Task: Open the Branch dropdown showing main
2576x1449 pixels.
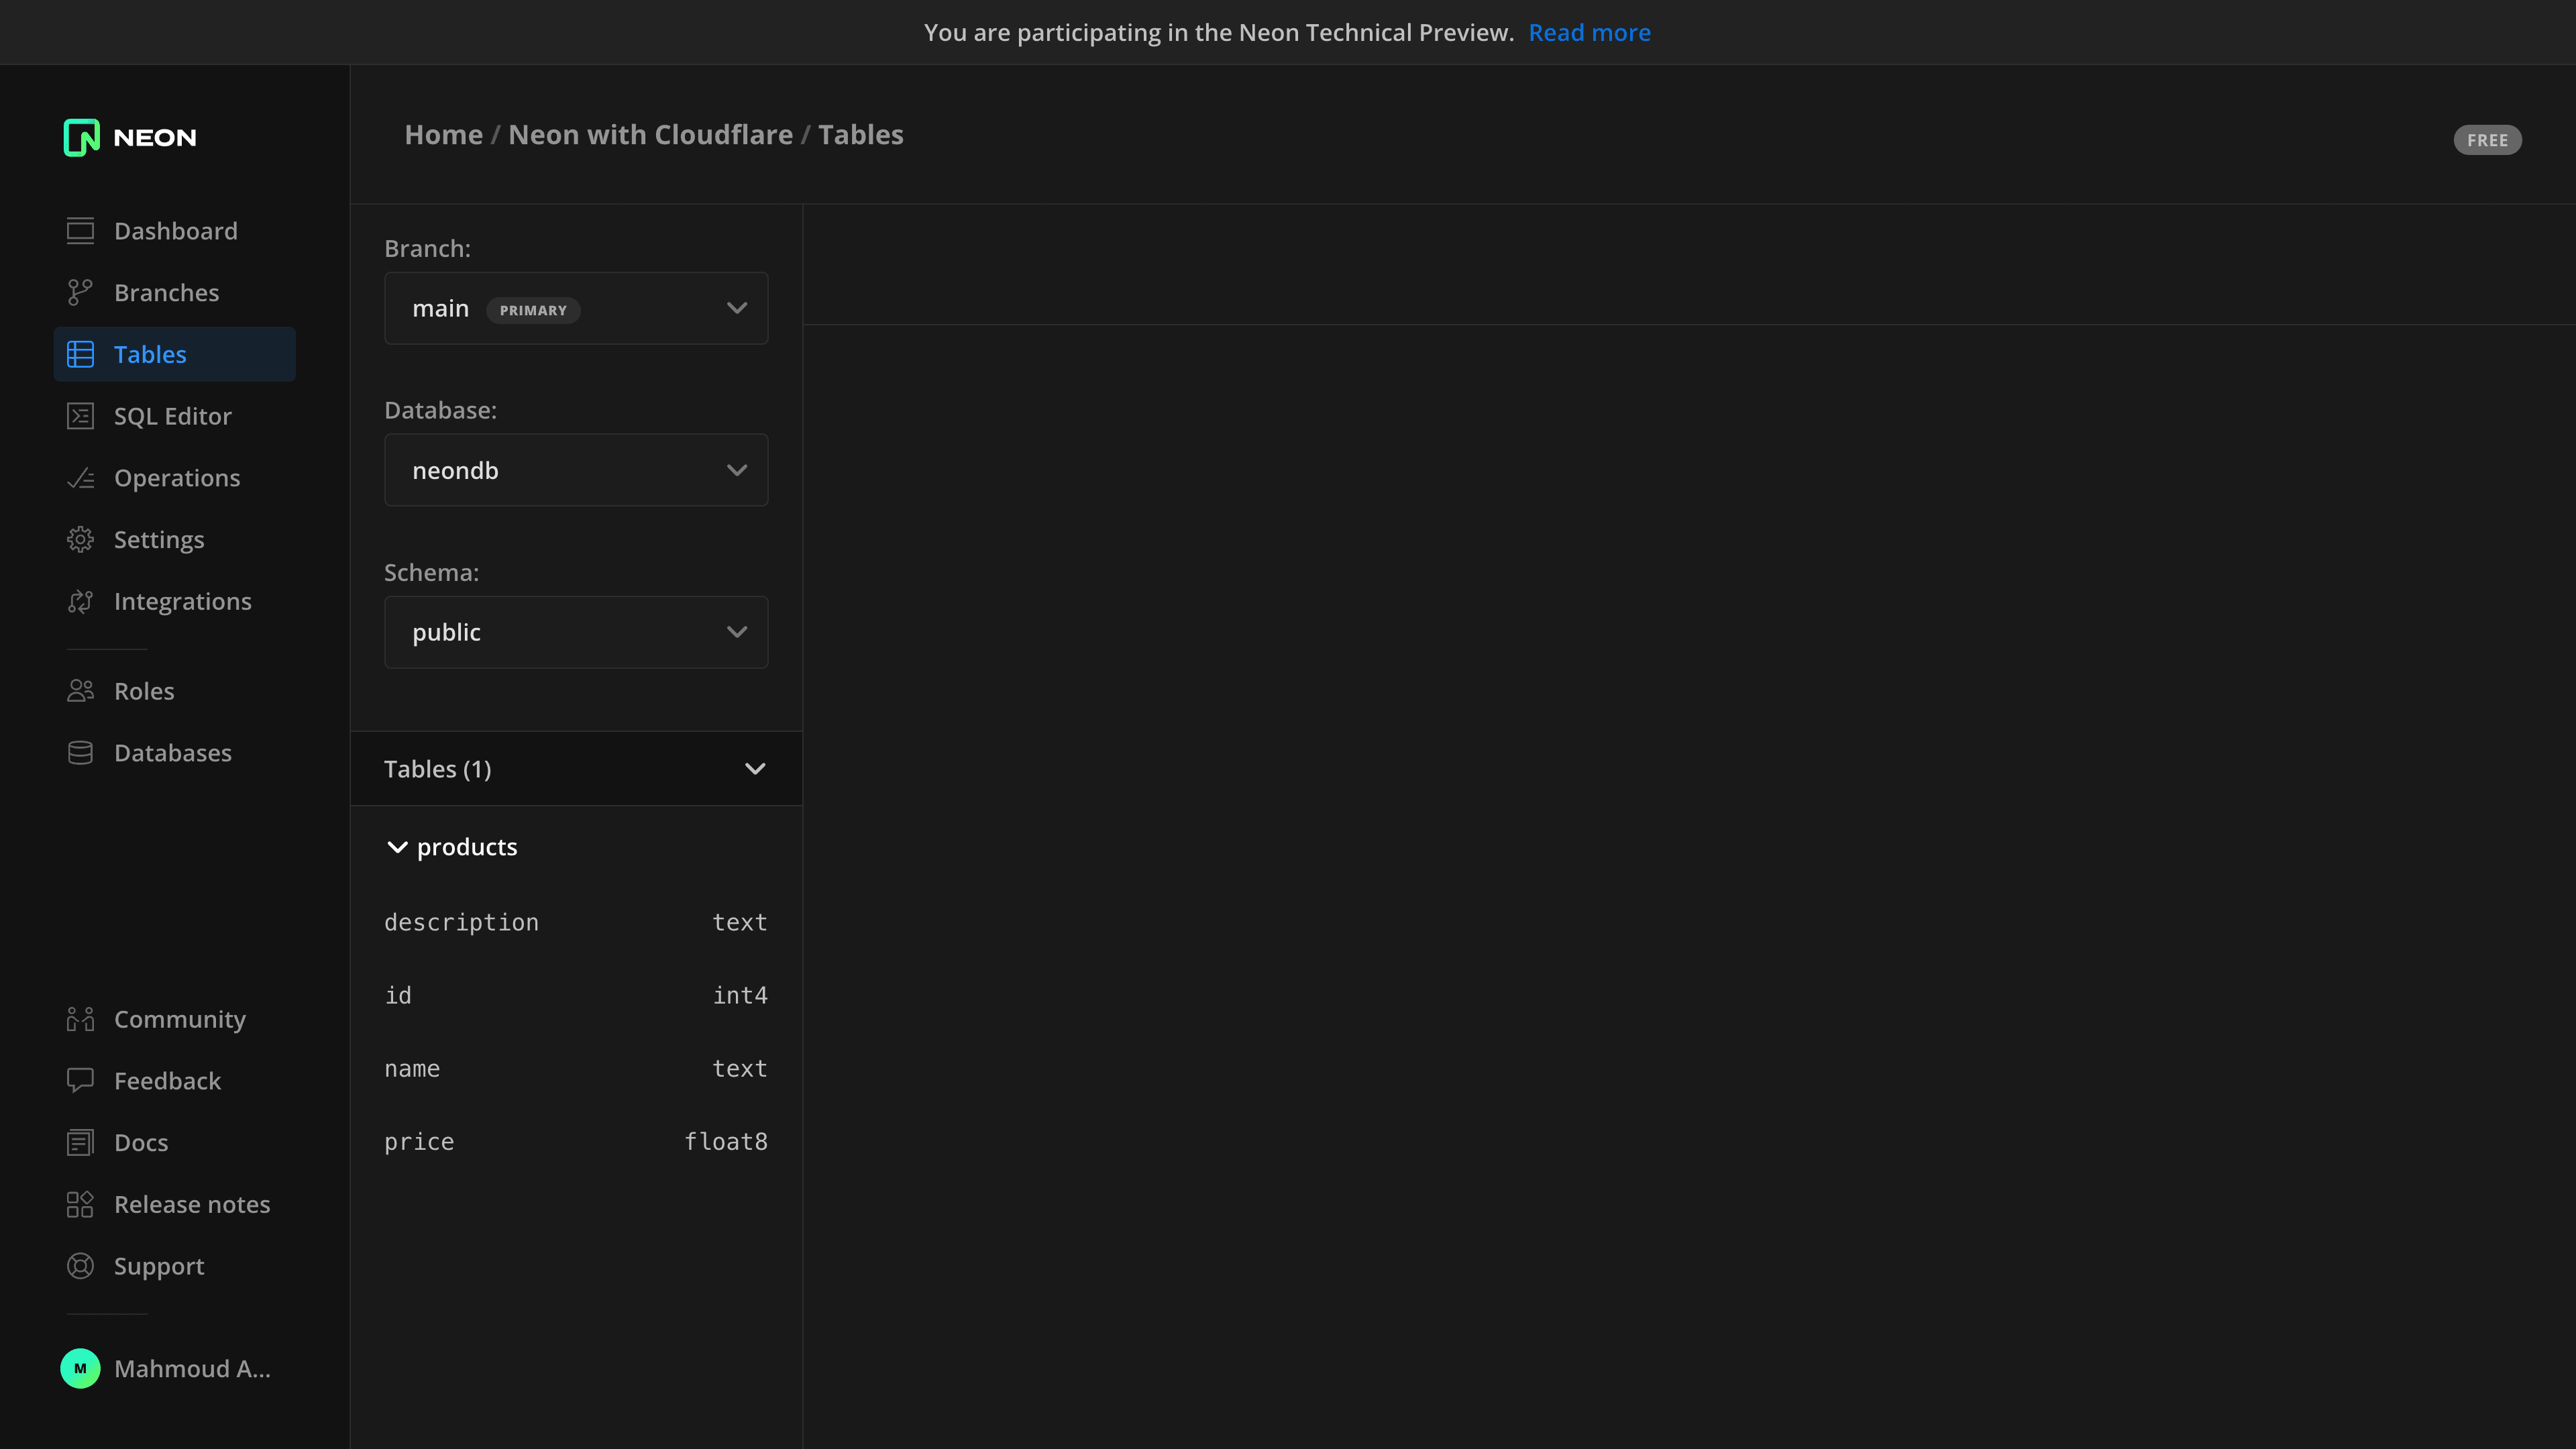Action: (576, 309)
